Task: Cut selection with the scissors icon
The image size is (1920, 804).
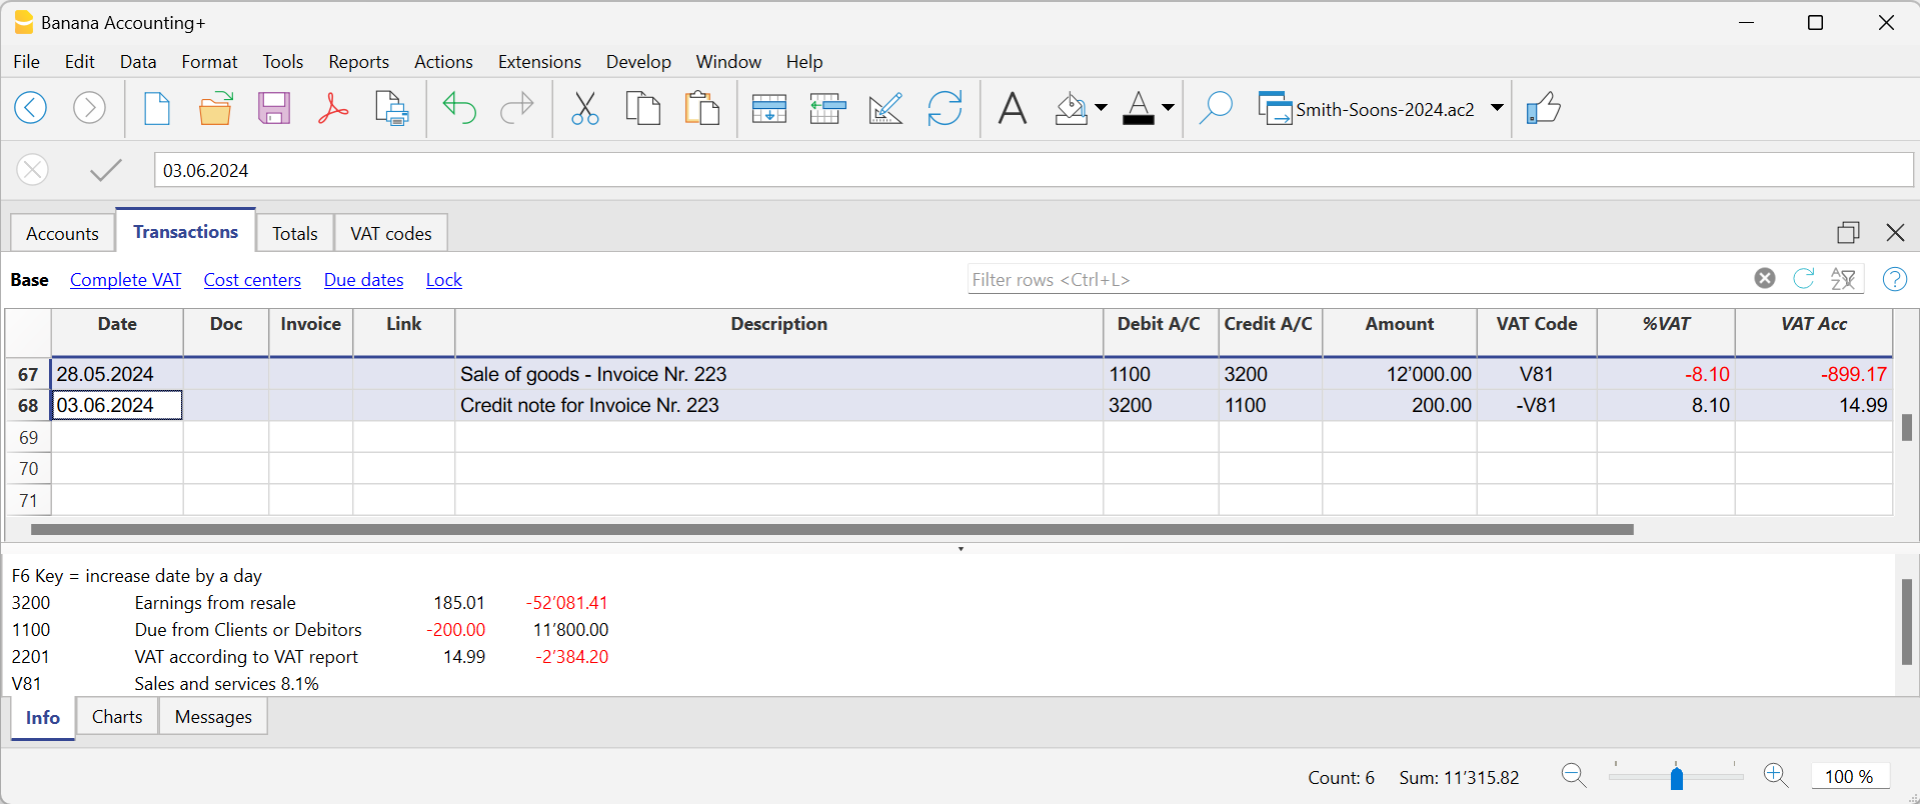Action: (x=585, y=107)
